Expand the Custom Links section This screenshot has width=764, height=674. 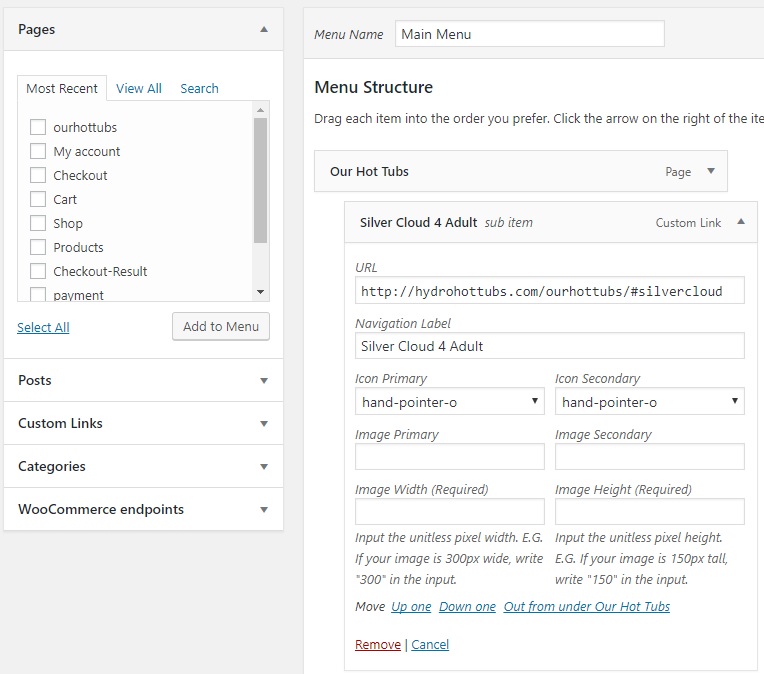[264, 424]
